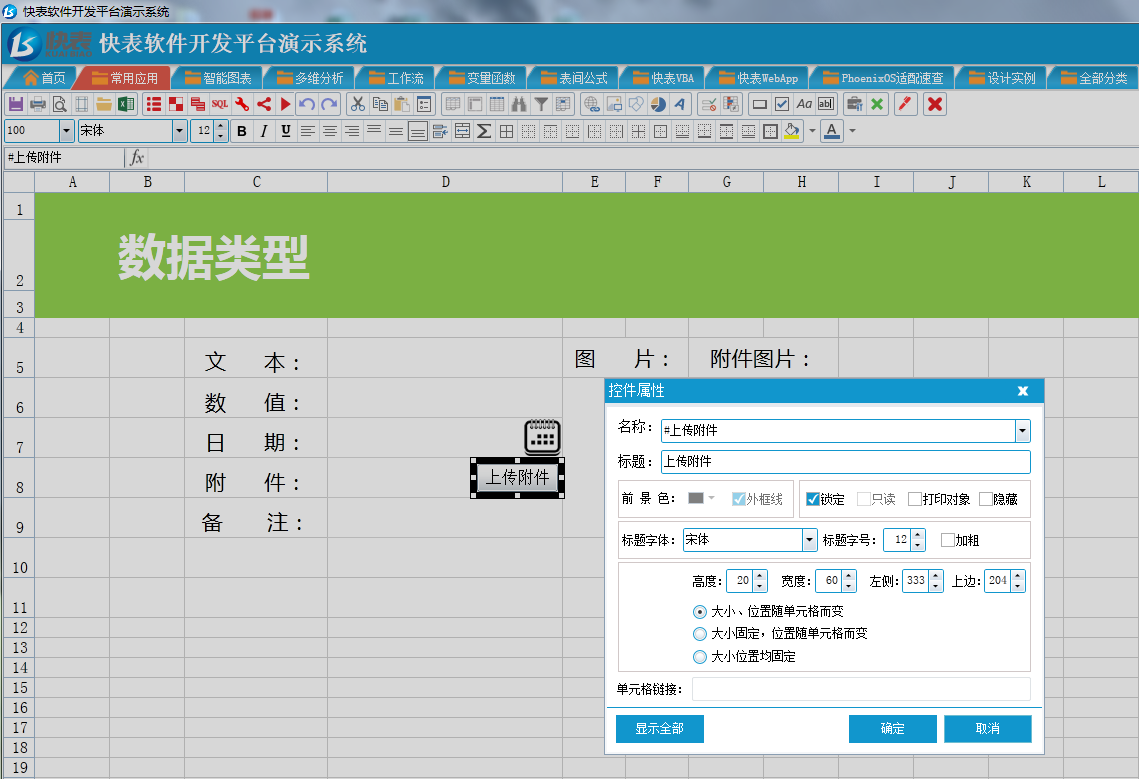The width and height of the screenshot is (1139, 779).
Task: Click the calendar date picker control
Action: (x=542, y=436)
